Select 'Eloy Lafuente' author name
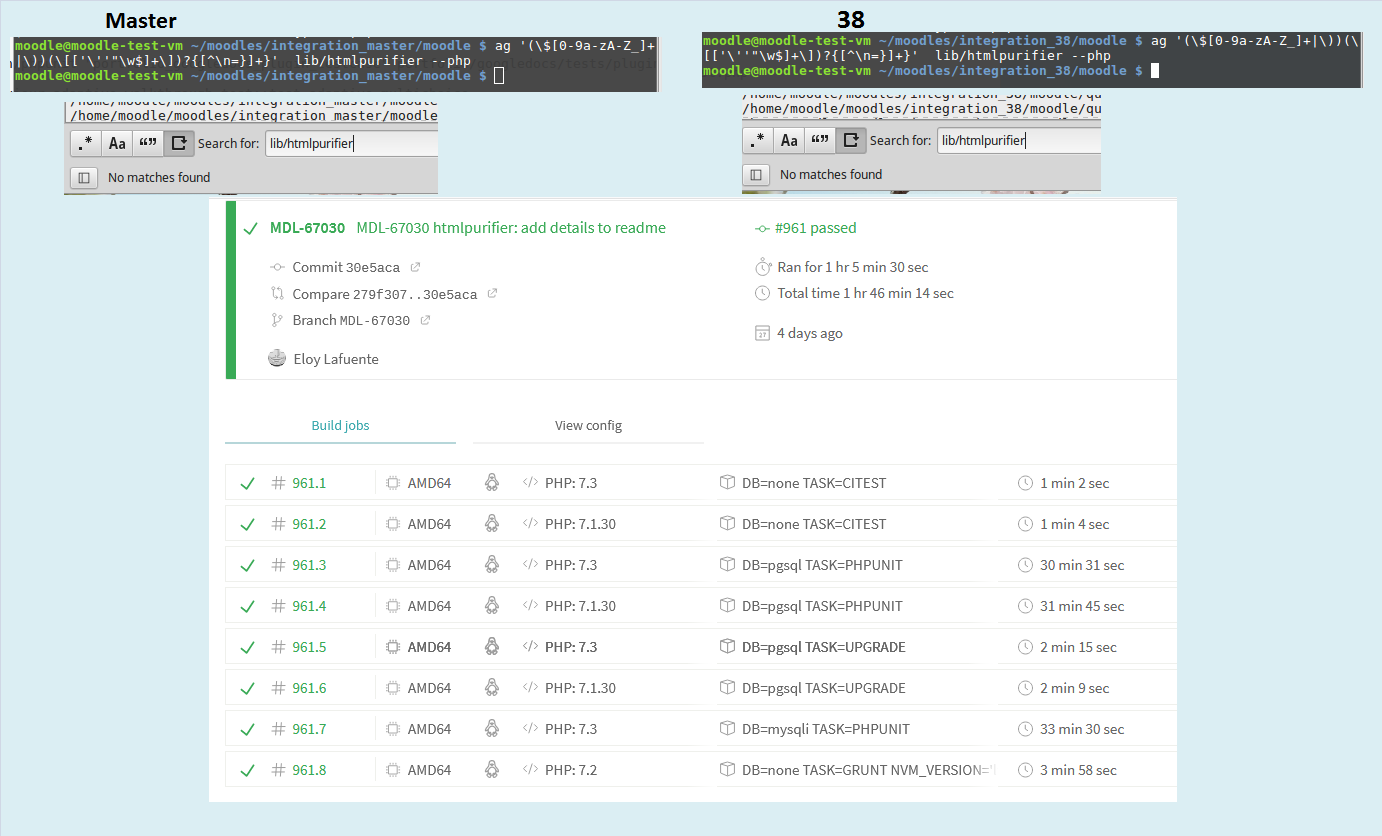This screenshot has width=1382, height=836. (x=336, y=359)
